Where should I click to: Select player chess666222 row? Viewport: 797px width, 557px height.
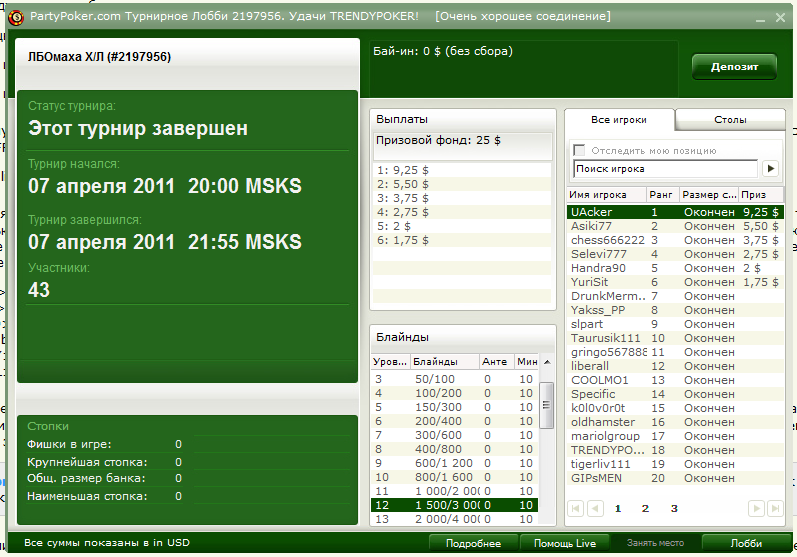(675, 240)
